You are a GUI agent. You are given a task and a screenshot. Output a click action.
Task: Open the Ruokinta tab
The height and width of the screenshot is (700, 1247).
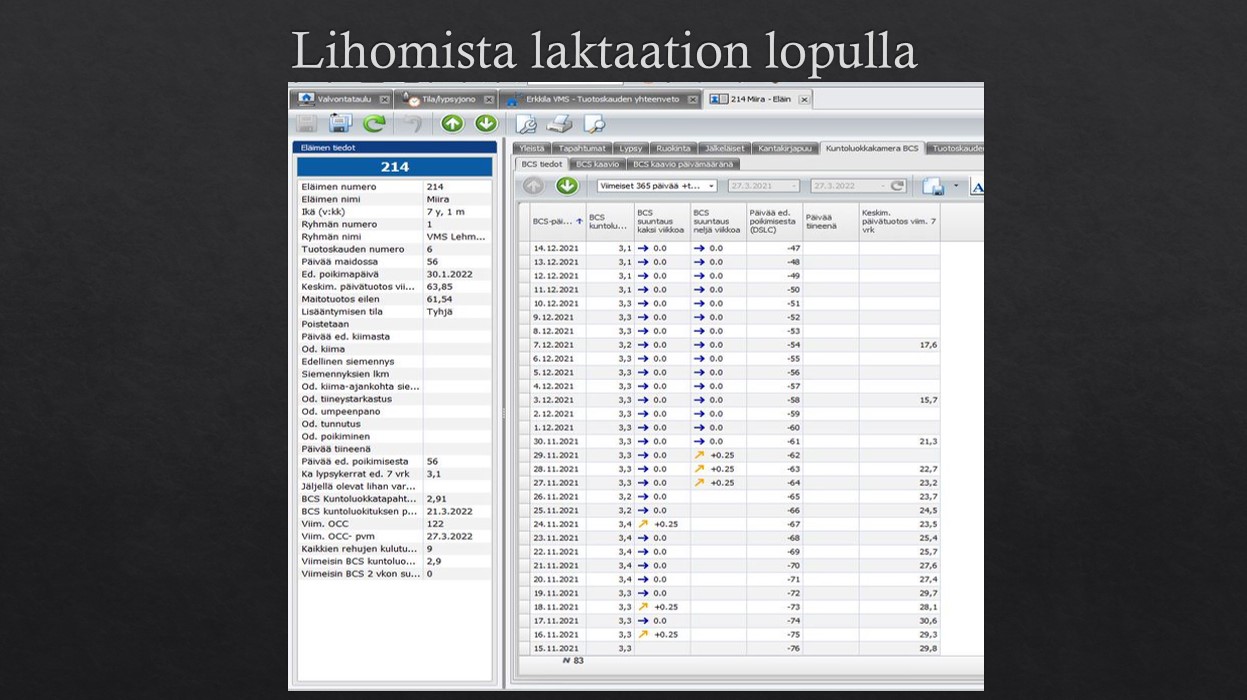point(673,148)
